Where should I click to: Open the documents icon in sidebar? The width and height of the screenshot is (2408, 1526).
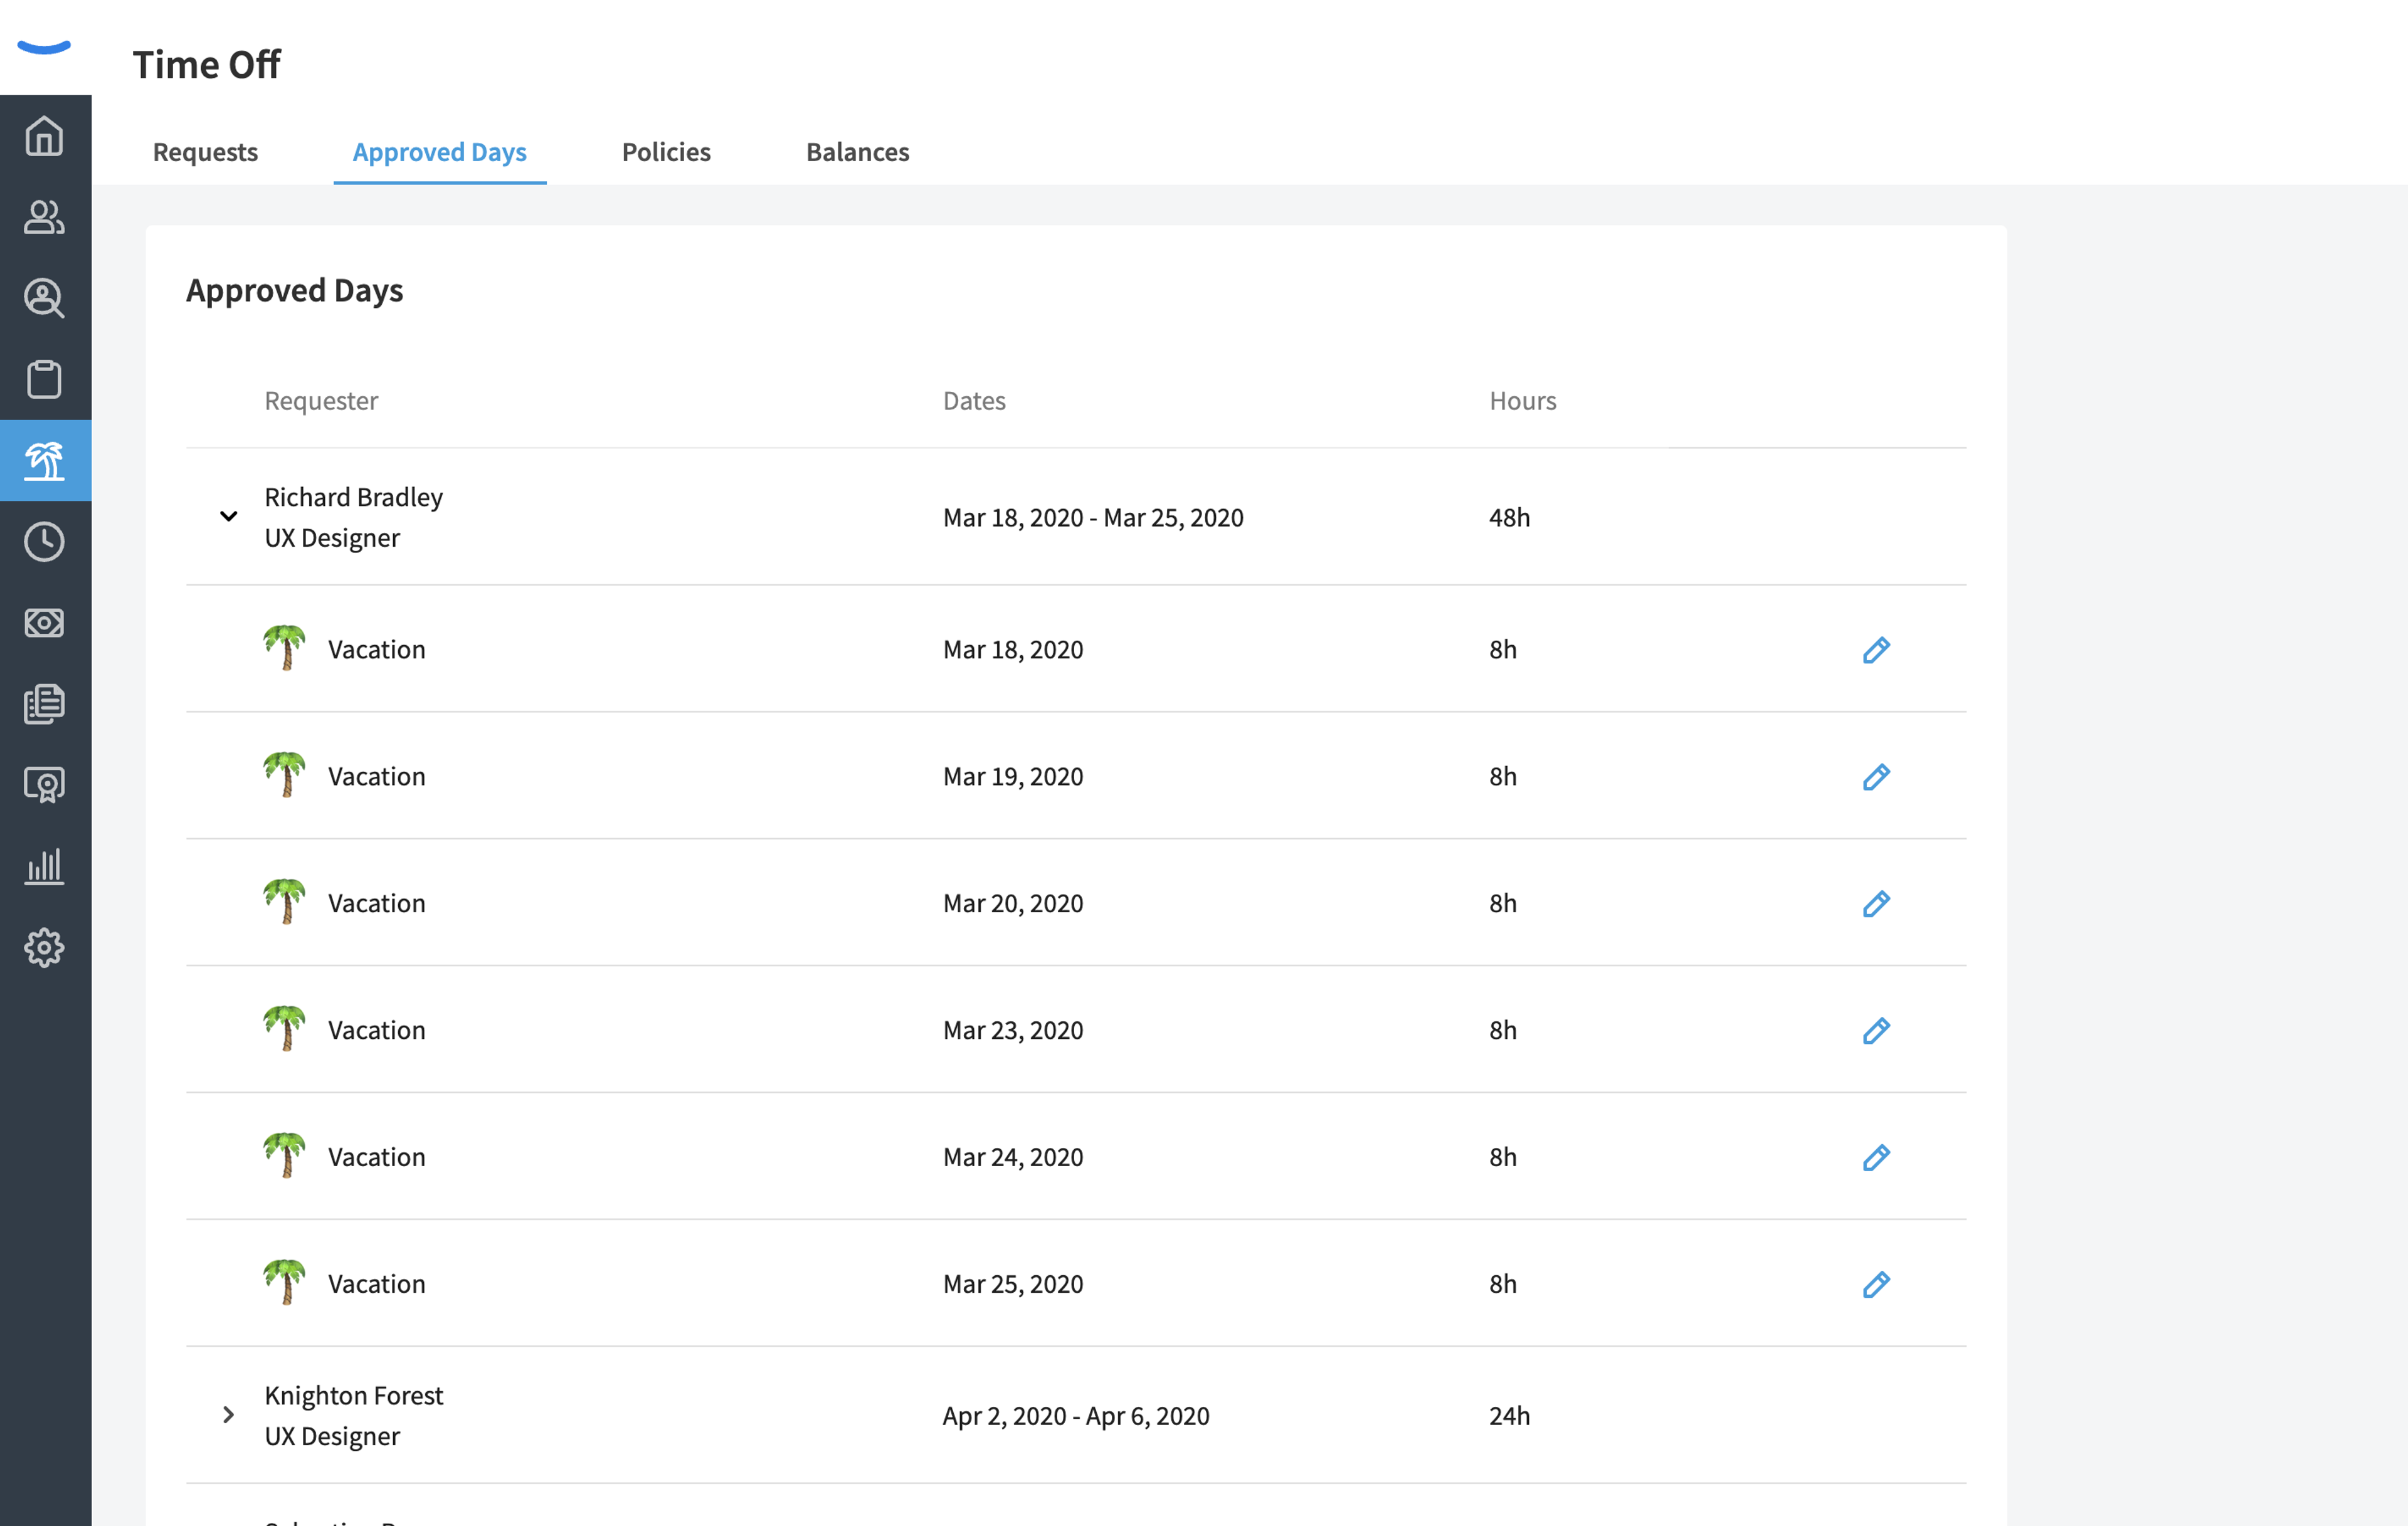tap(44, 703)
